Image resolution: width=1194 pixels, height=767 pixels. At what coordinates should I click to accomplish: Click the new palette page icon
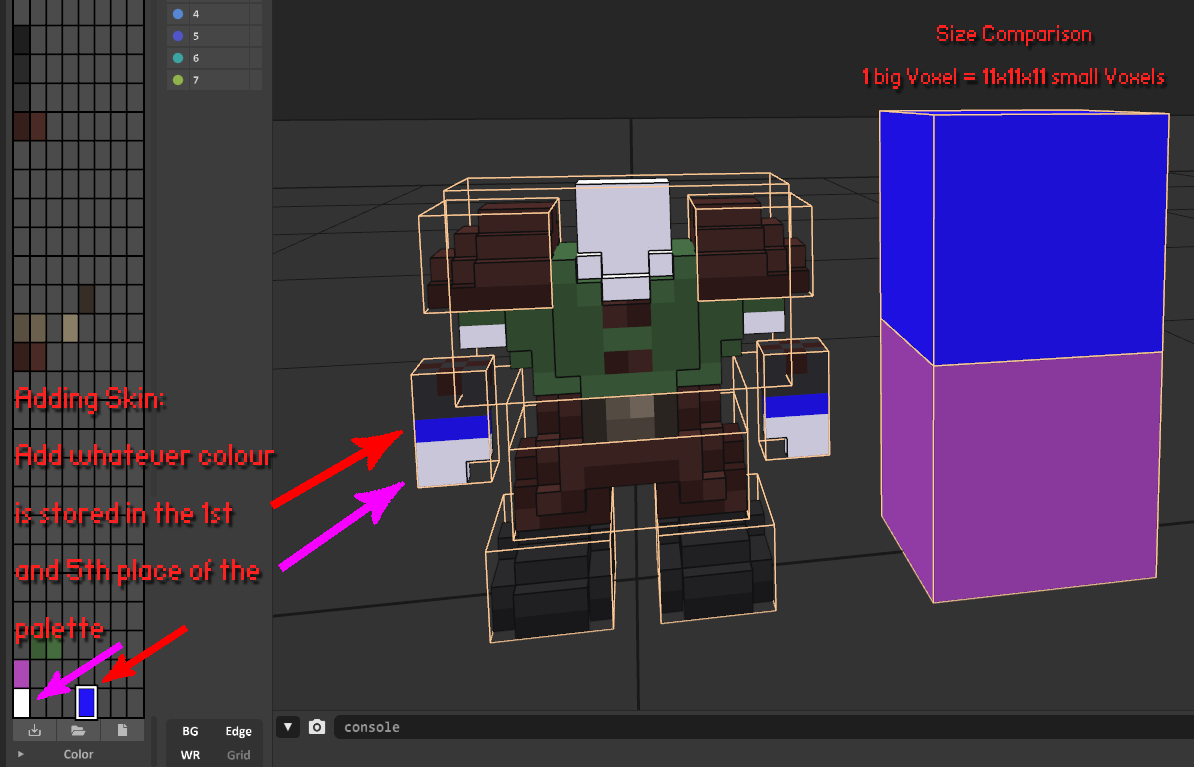(x=123, y=730)
